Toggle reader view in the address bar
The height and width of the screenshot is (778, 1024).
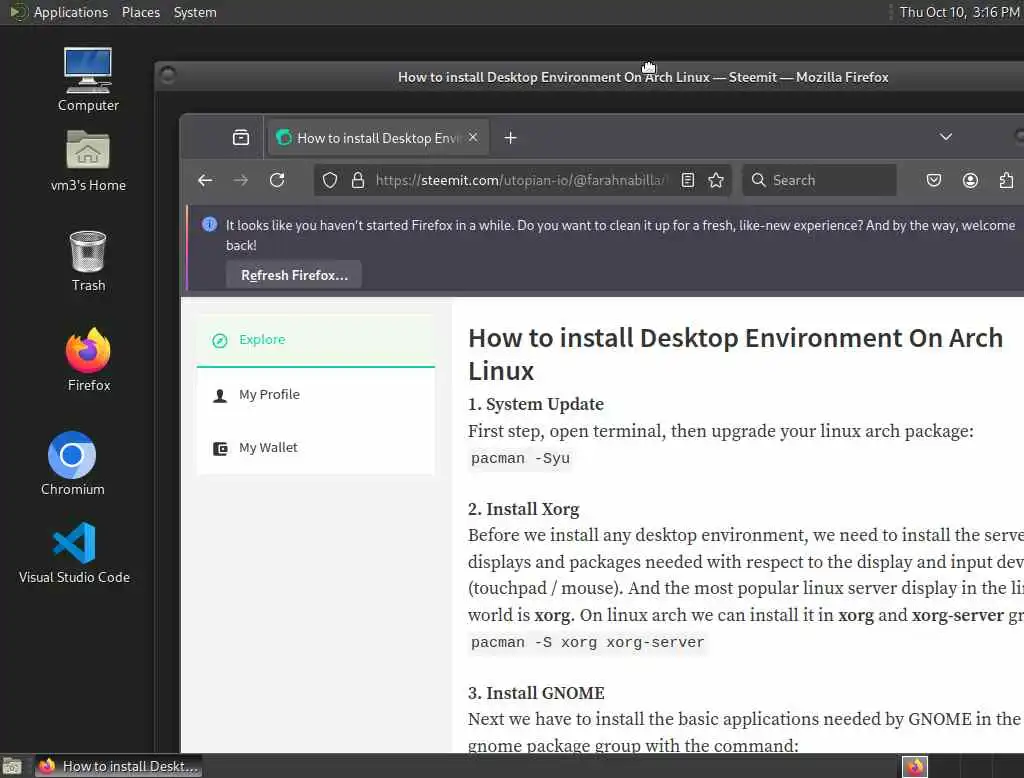pyautogui.click(x=688, y=180)
